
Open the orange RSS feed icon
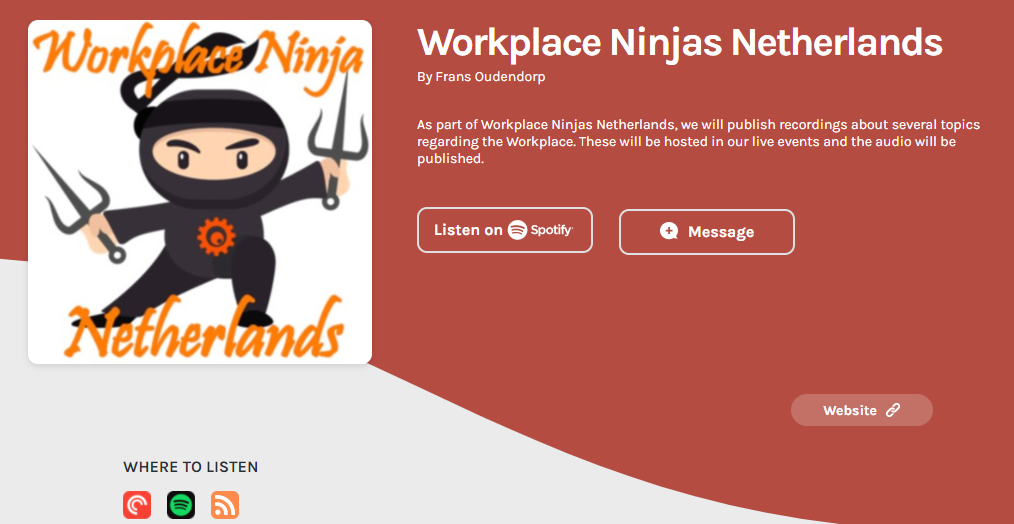[225, 505]
